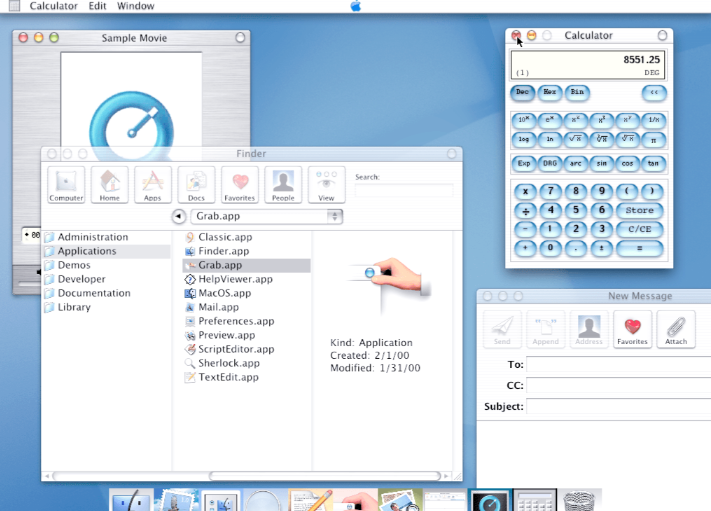711x511 pixels.
Task: Click the calculator 7 key
Action: click(550, 191)
